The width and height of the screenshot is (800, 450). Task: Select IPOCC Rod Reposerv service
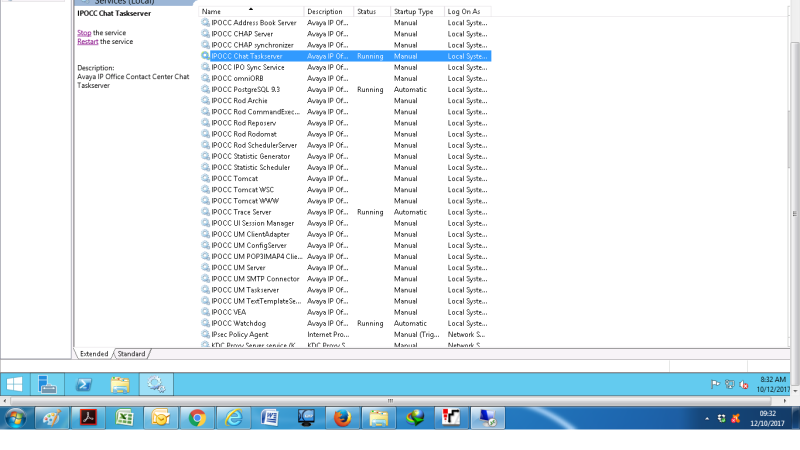[345, 123]
